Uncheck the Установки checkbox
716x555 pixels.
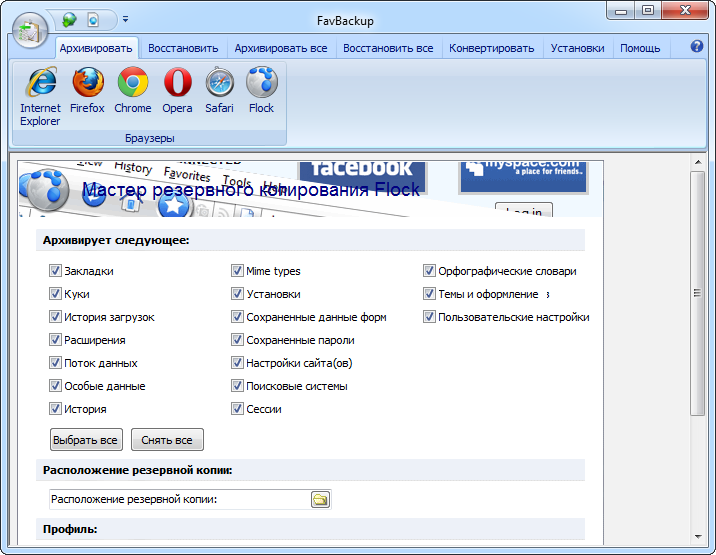(x=237, y=293)
